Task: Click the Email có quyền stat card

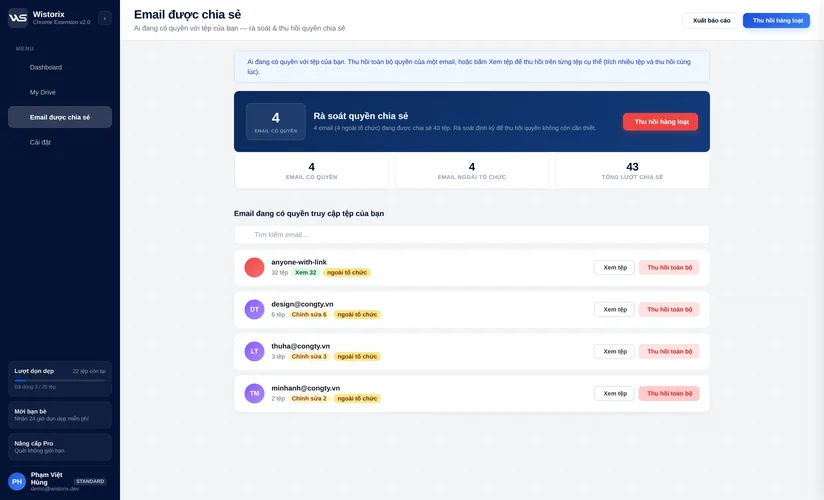Action: pos(312,171)
